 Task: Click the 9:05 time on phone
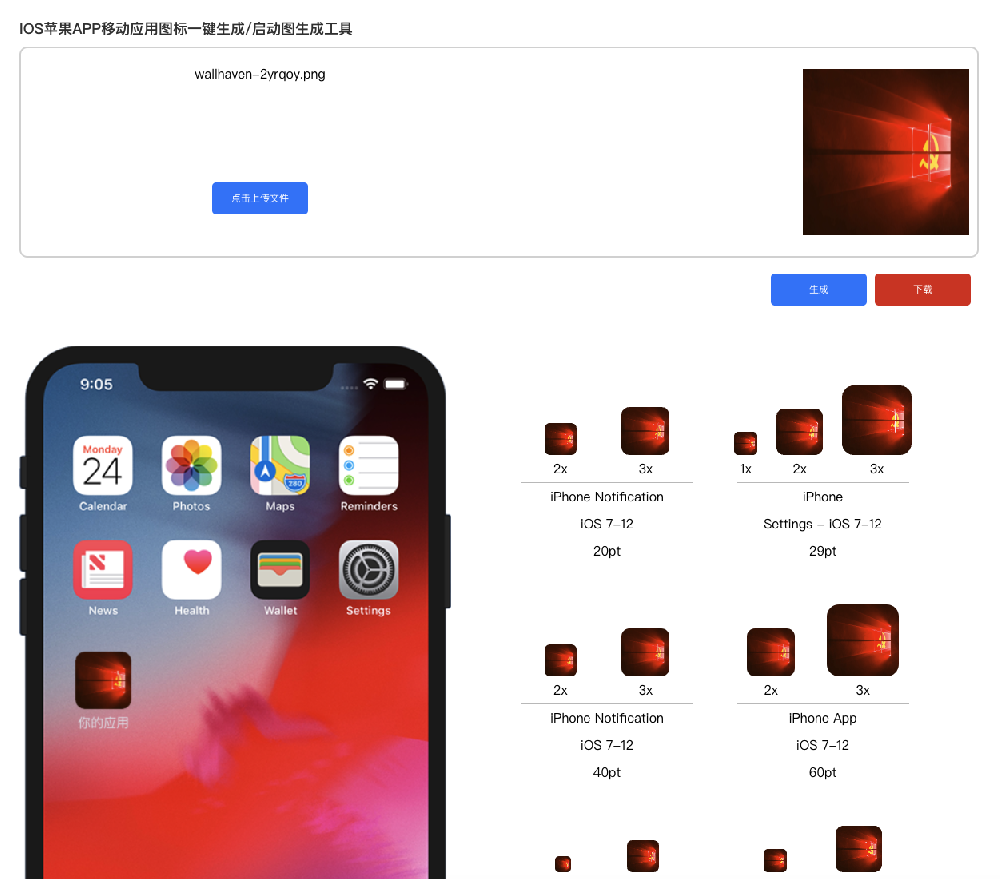[96, 384]
